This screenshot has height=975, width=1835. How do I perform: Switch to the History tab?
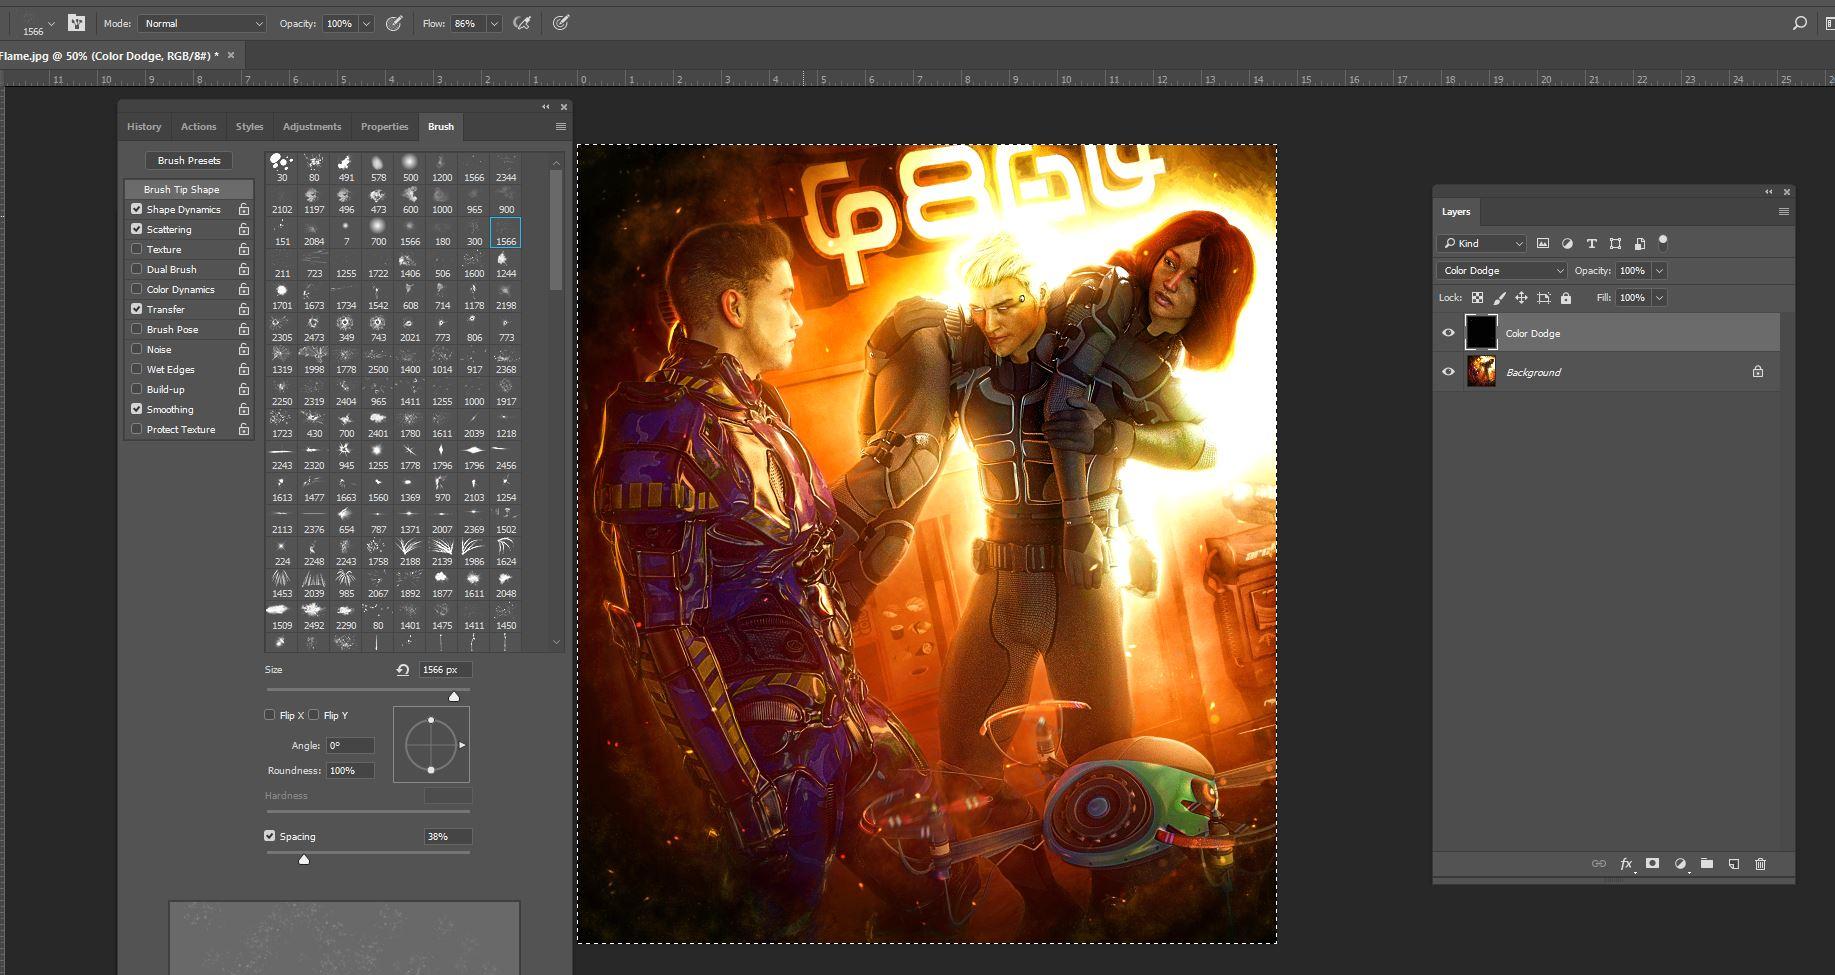(144, 127)
